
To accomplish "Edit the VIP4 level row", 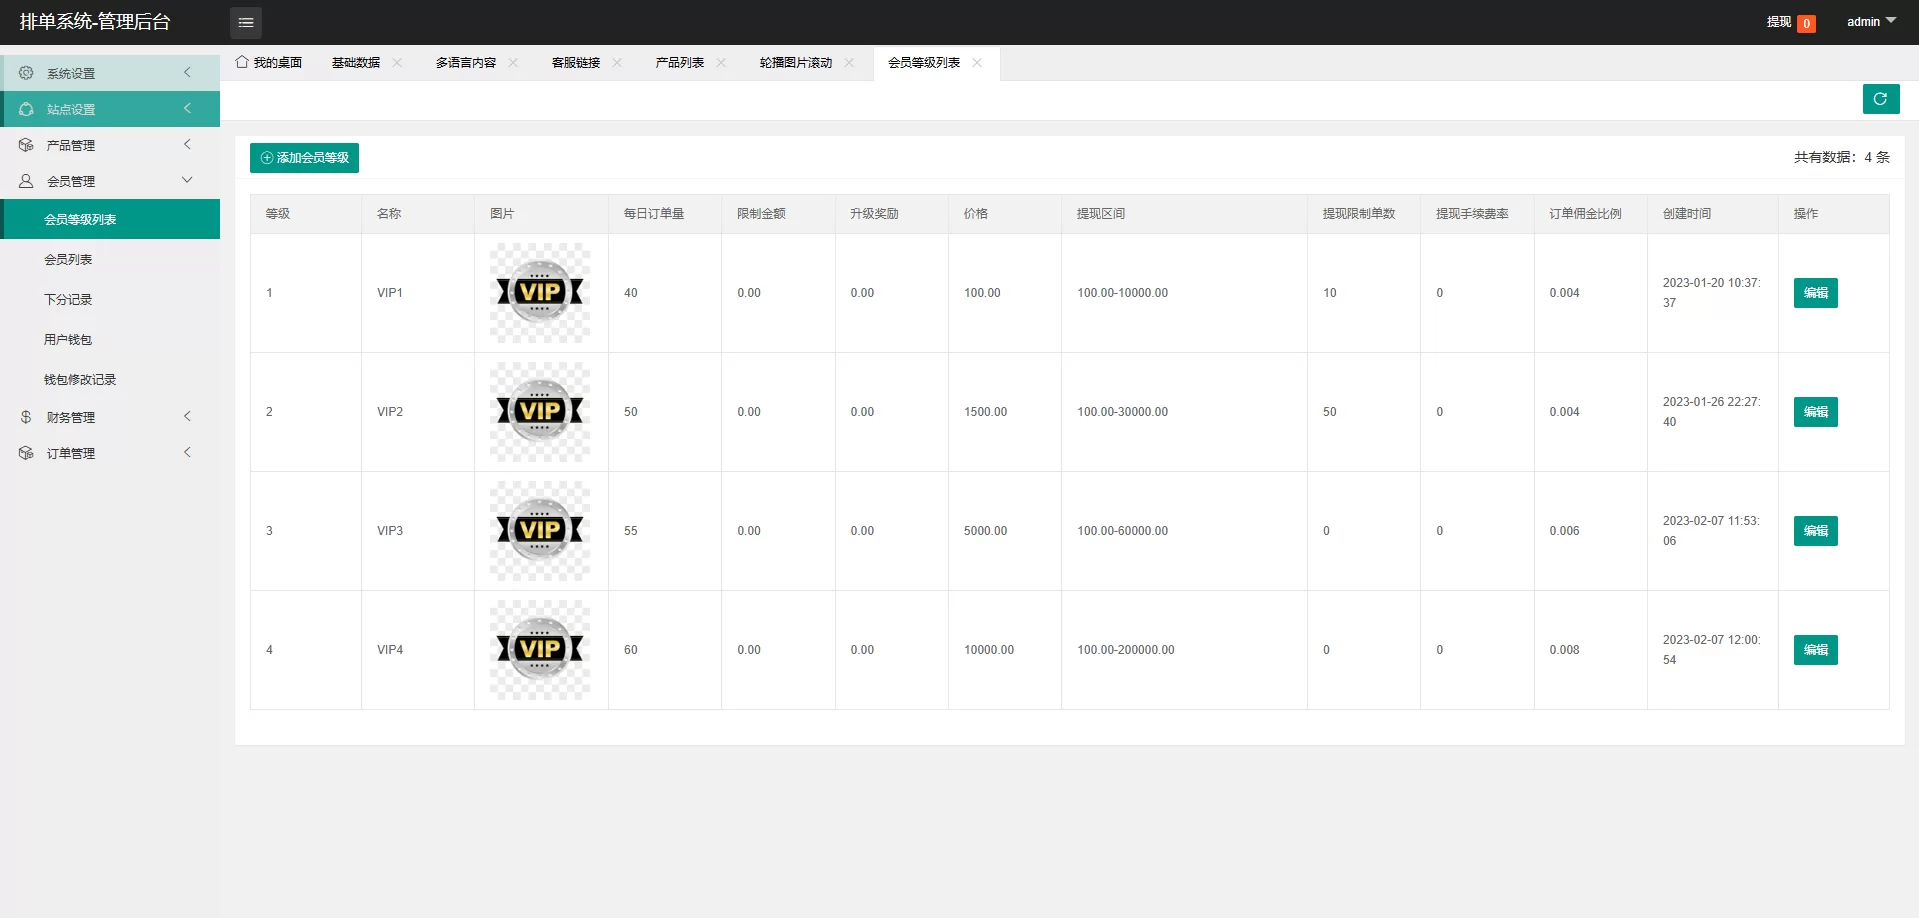I will tap(1815, 650).
